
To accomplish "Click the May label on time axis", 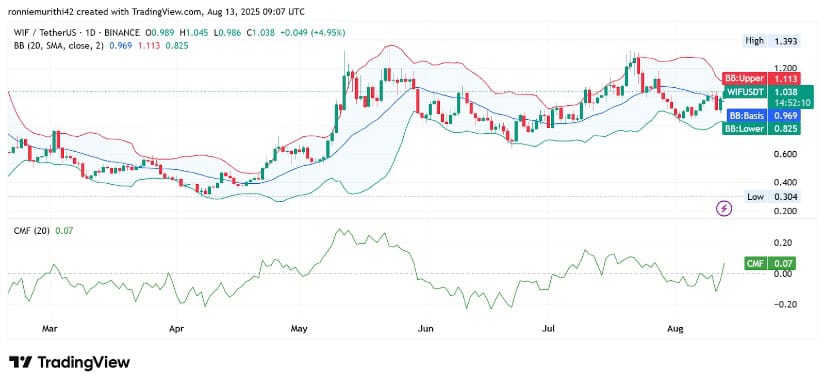I will tap(299, 329).
